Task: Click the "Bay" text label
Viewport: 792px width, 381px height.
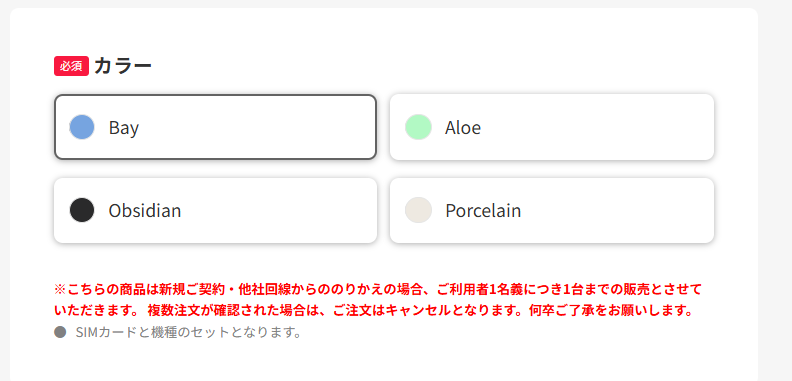Action: 124,128
